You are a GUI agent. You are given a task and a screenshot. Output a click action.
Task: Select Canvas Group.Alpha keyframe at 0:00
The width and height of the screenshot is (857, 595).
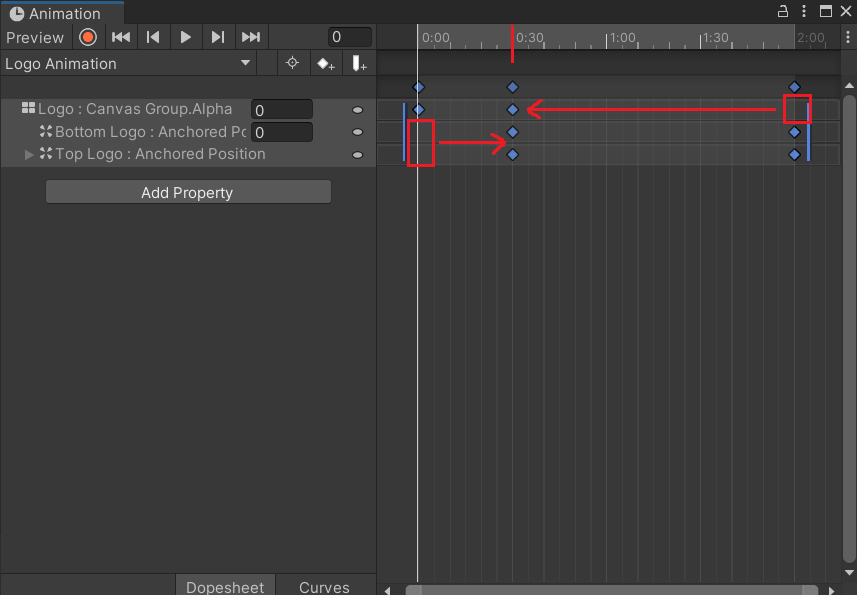tap(419, 110)
